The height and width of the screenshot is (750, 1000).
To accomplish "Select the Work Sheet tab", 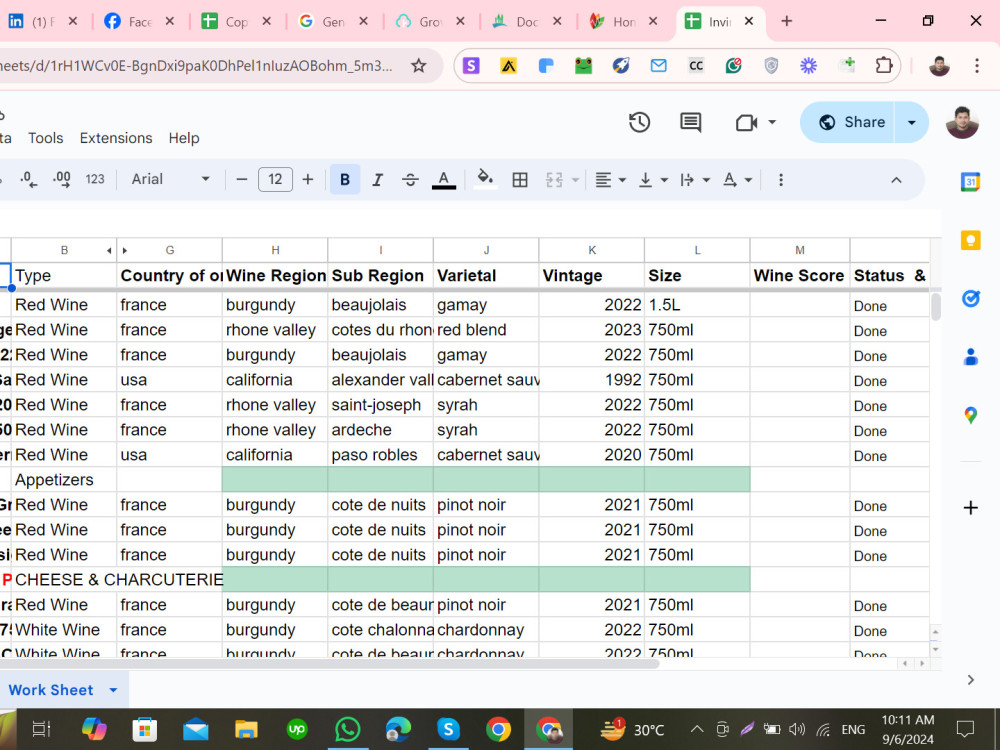I will pos(50,690).
